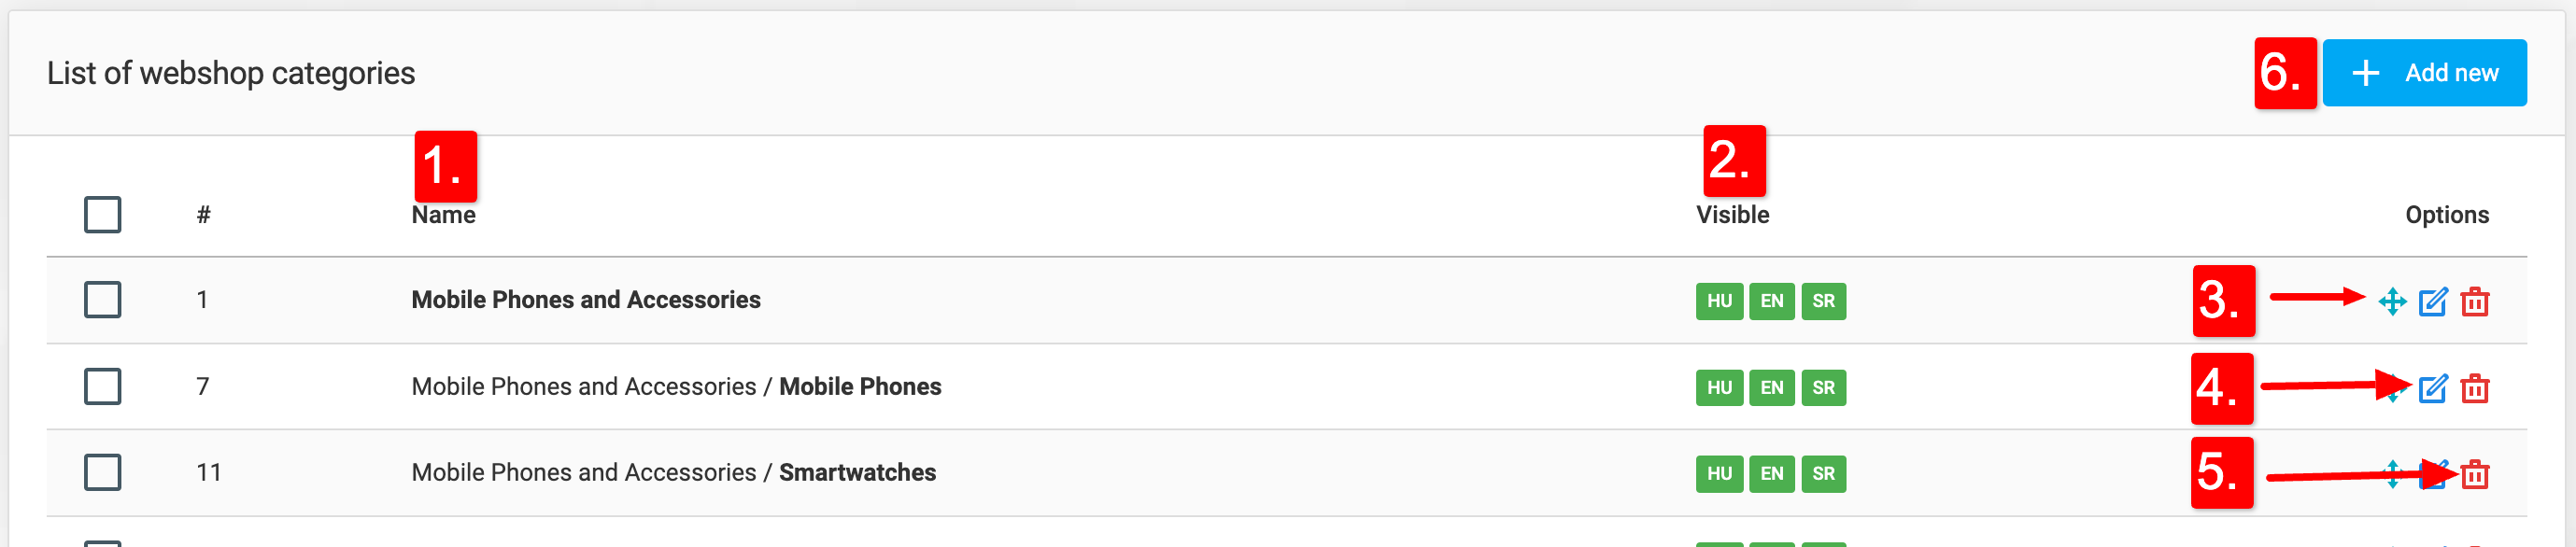The width and height of the screenshot is (2576, 547).
Task: Click the trash icon for the Smartwatches category
Action: [2476, 474]
